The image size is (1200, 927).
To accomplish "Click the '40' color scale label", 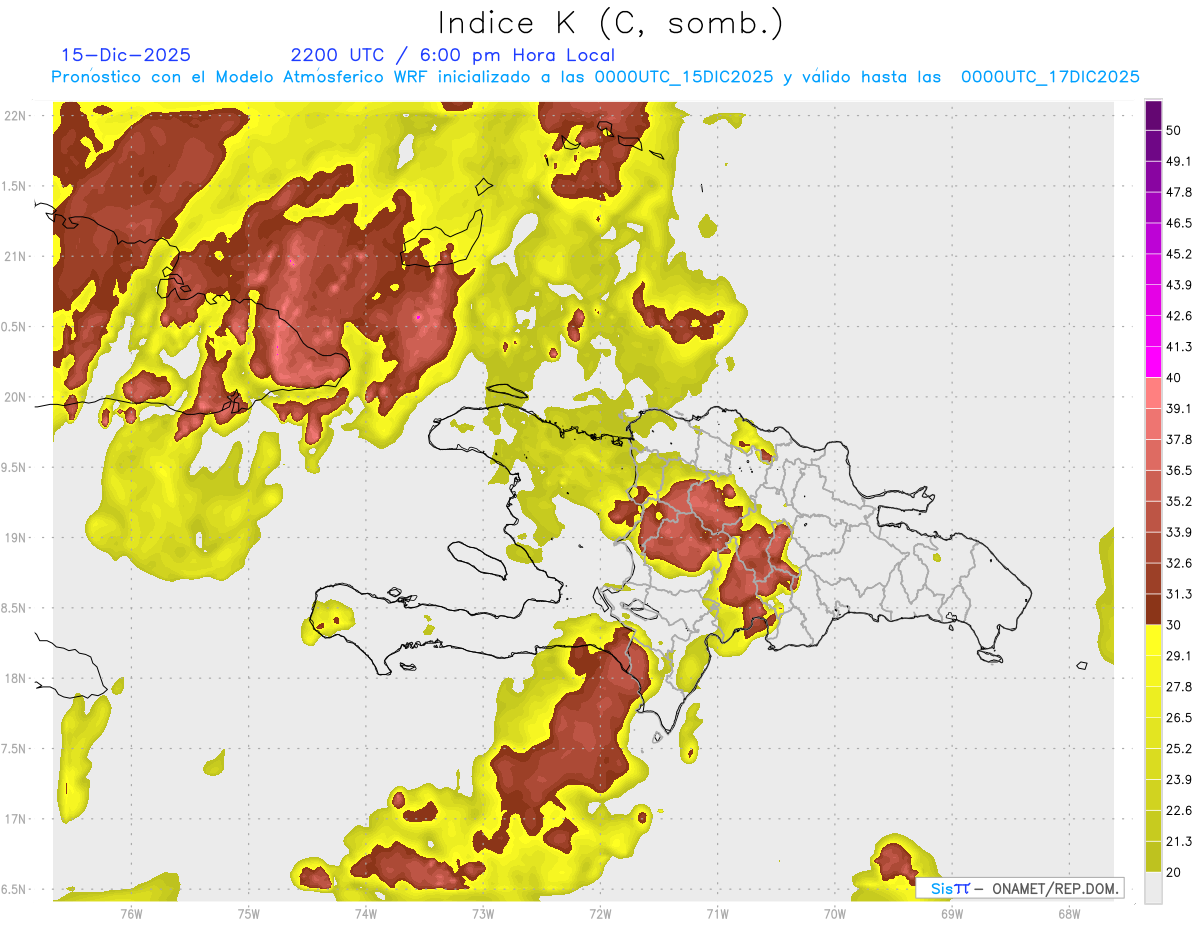I will pyautogui.click(x=1174, y=377).
